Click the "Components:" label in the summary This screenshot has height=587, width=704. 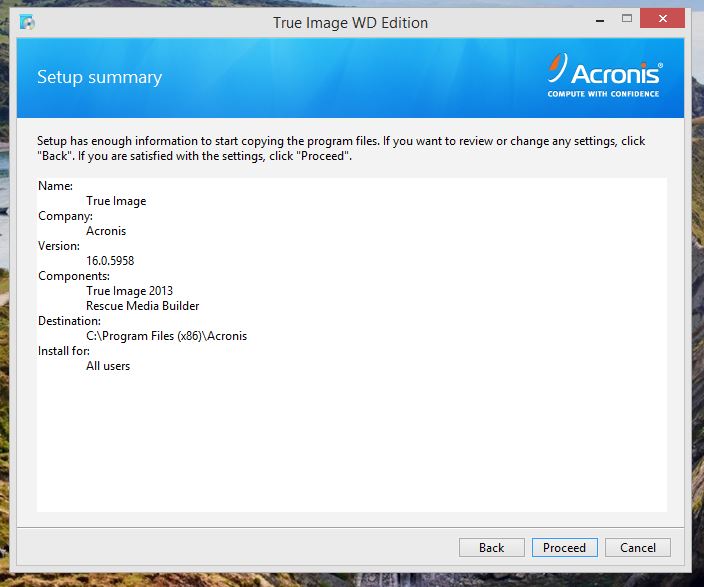[x=73, y=276]
